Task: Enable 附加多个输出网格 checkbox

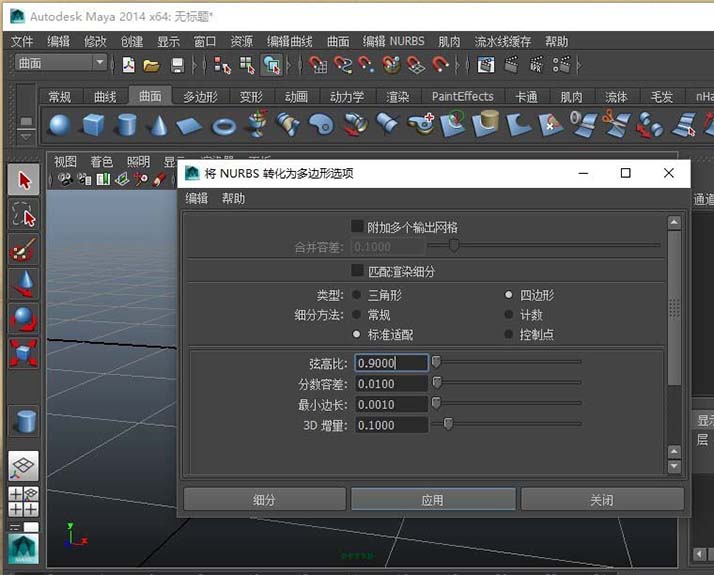Action: (358, 227)
